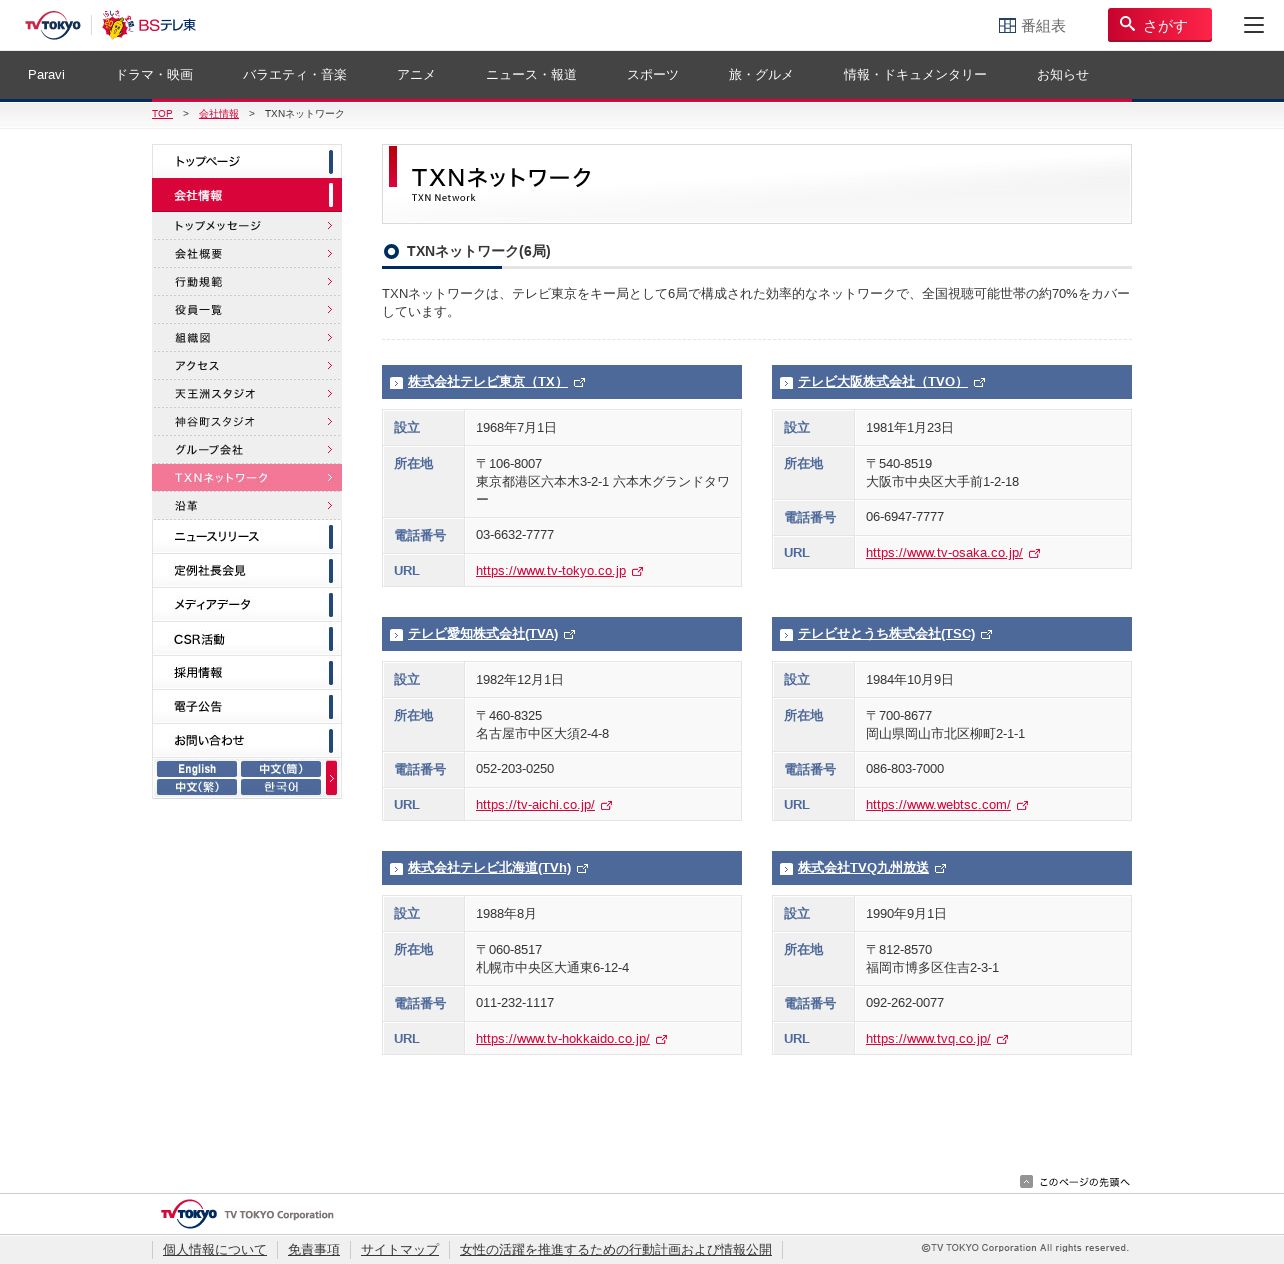Select Paravi in the navigation bar

[x=46, y=75]
